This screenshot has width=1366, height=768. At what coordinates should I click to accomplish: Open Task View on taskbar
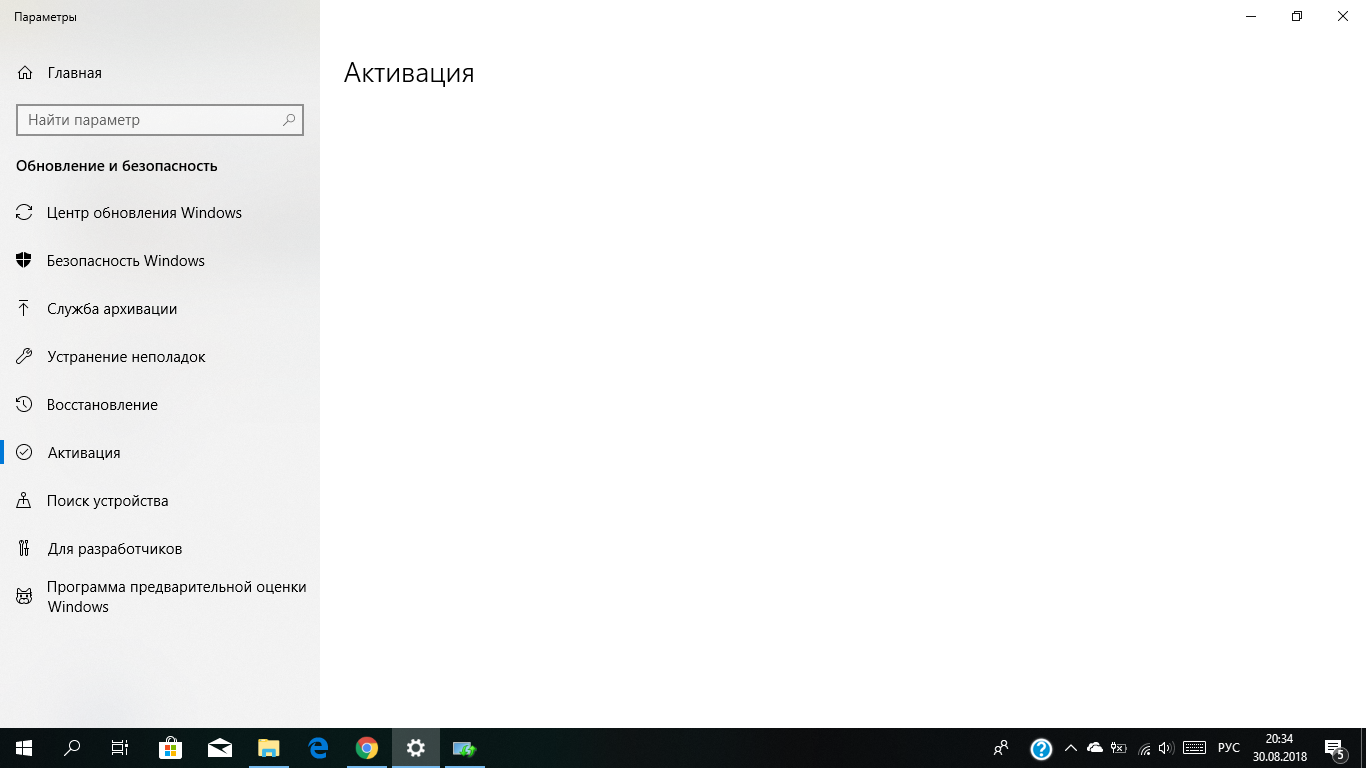point(120,748)
